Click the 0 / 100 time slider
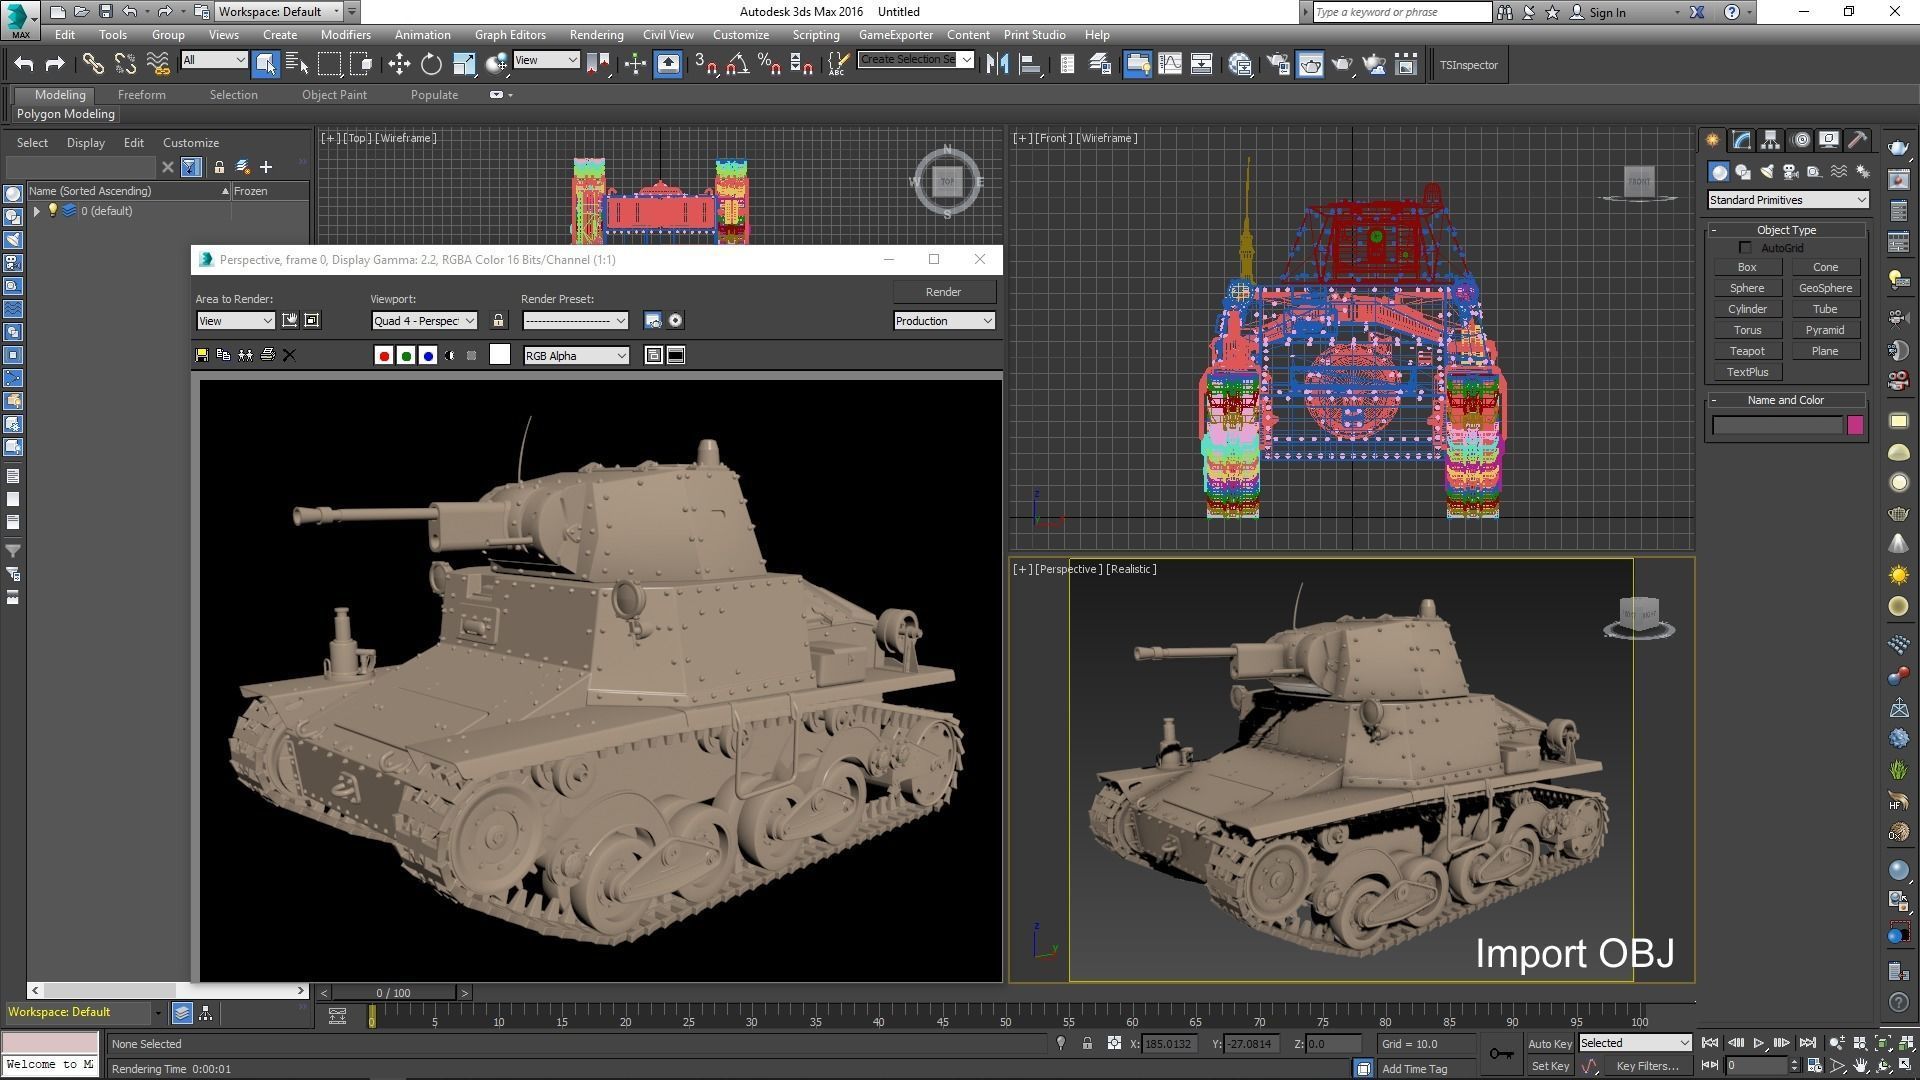The image size is (1920, 1080). [393, 993]
